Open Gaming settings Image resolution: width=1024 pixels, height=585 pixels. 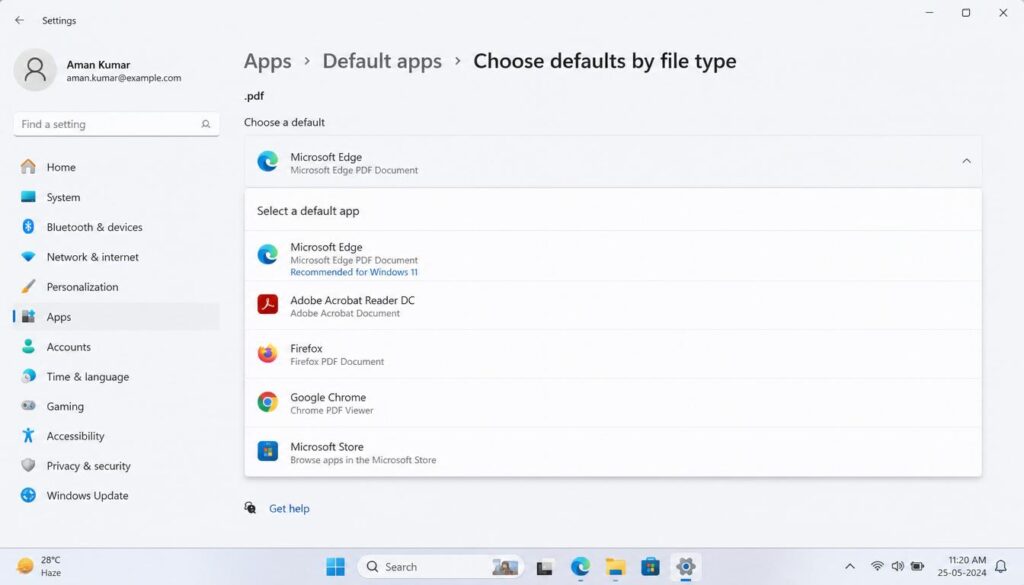[x=116, y=406]
